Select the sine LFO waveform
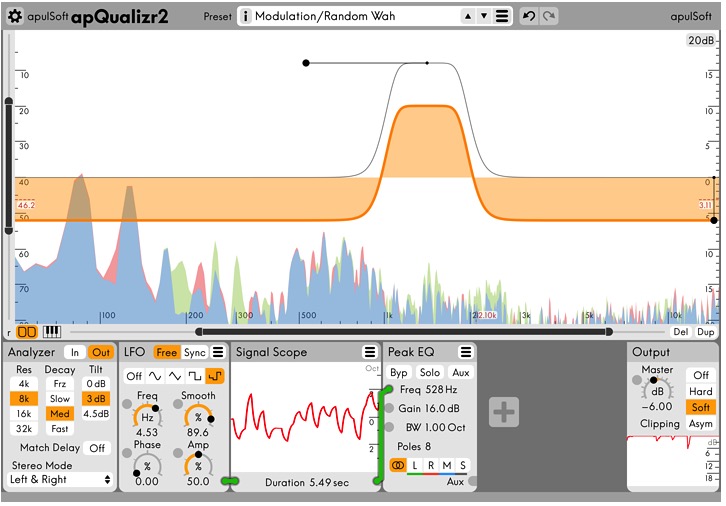Viewport: 726px width, 506px height. click(x=155, y=376)
